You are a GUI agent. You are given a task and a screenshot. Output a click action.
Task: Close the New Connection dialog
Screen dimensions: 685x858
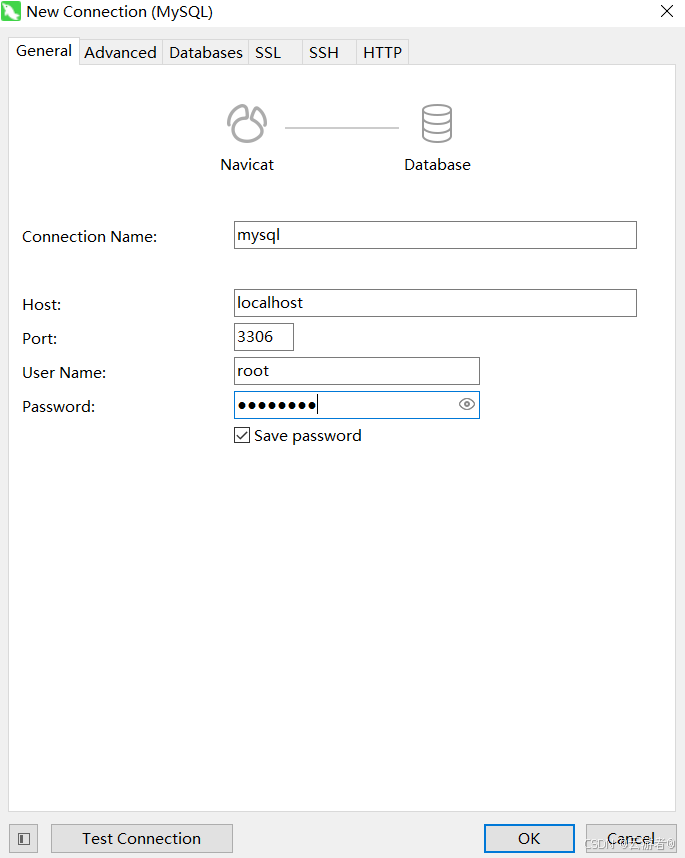click(x=666, y=11)
